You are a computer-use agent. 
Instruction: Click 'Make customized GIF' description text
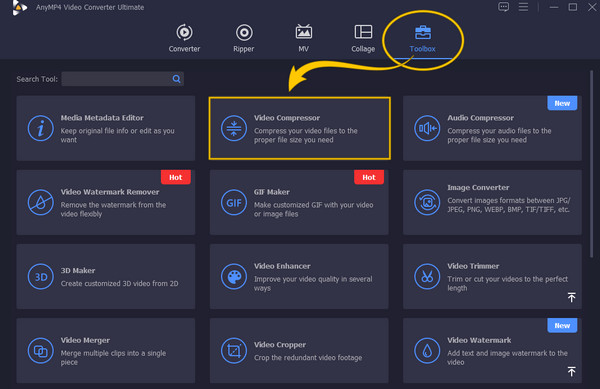[313, 209]
